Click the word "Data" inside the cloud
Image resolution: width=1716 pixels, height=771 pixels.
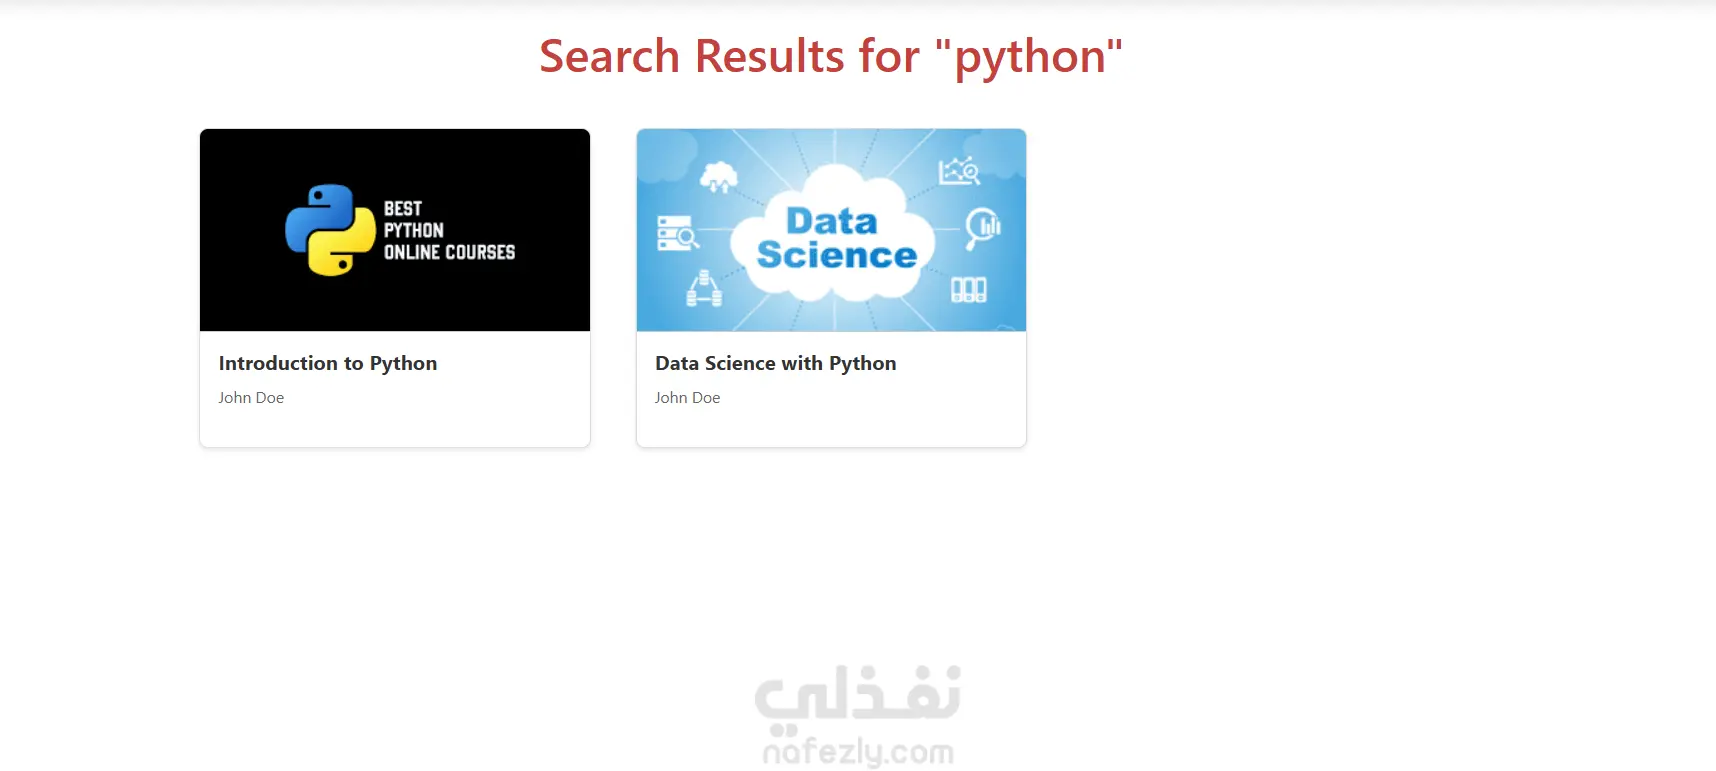[x=831, y=221]
